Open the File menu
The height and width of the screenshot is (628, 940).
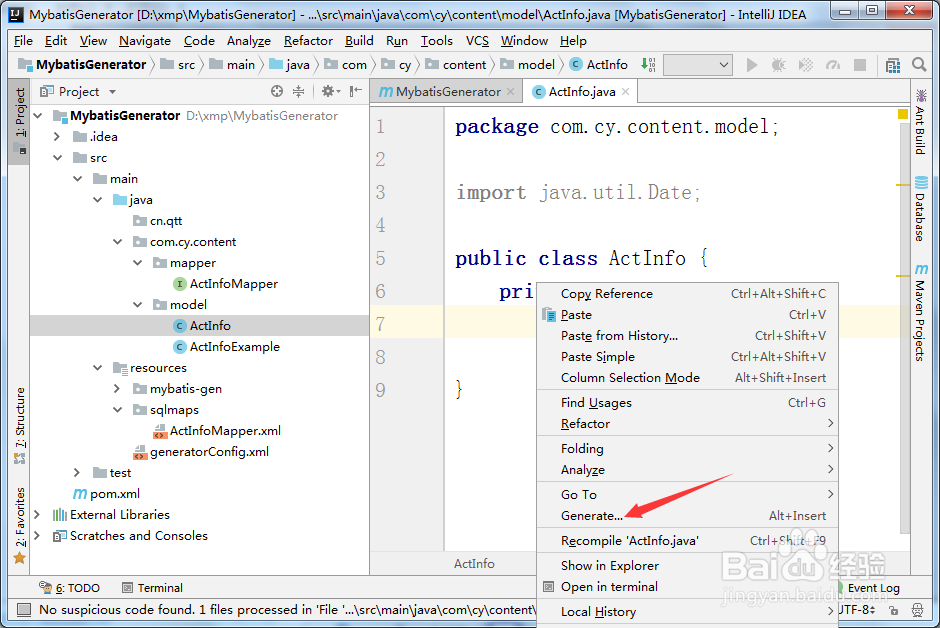[23, 41]
